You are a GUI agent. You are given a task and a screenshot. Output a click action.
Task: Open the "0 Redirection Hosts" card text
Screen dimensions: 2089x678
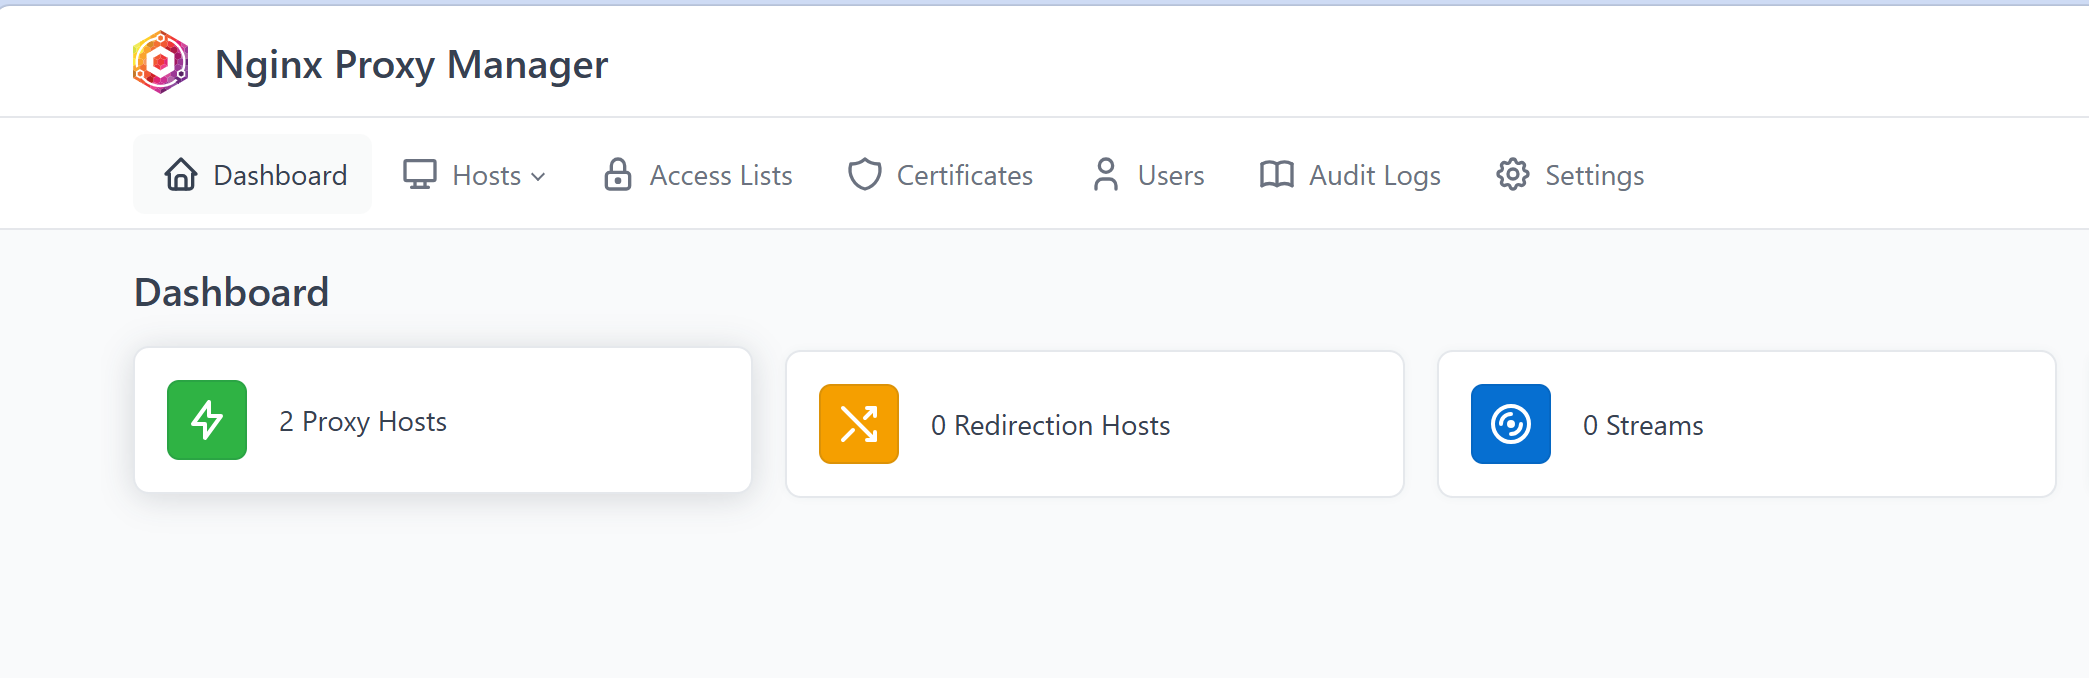[x=1050, y=426]
